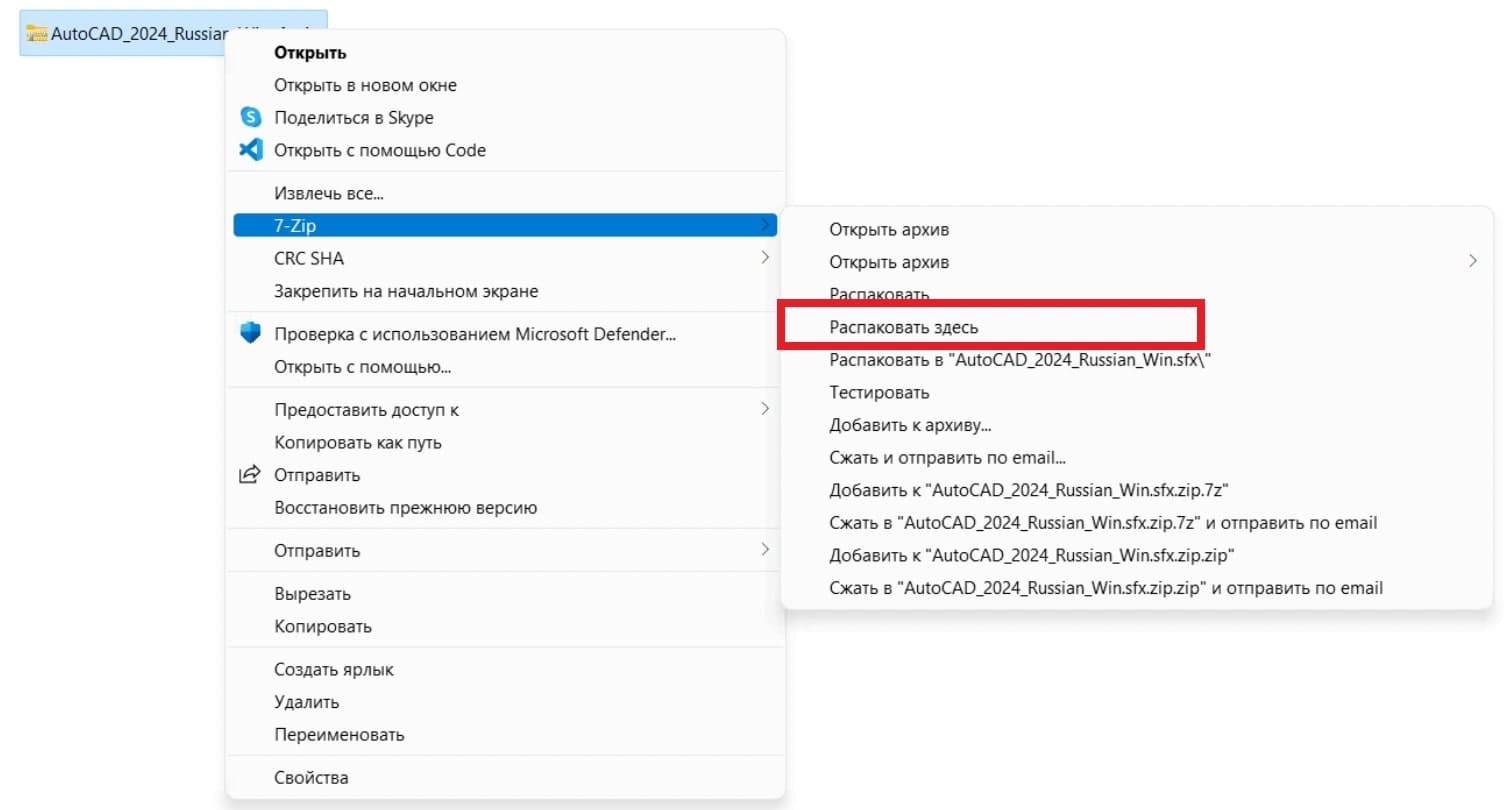1504x810 pixels.
Task: Click the share arrow icon beside Отправить
Action: click(250, 475)
